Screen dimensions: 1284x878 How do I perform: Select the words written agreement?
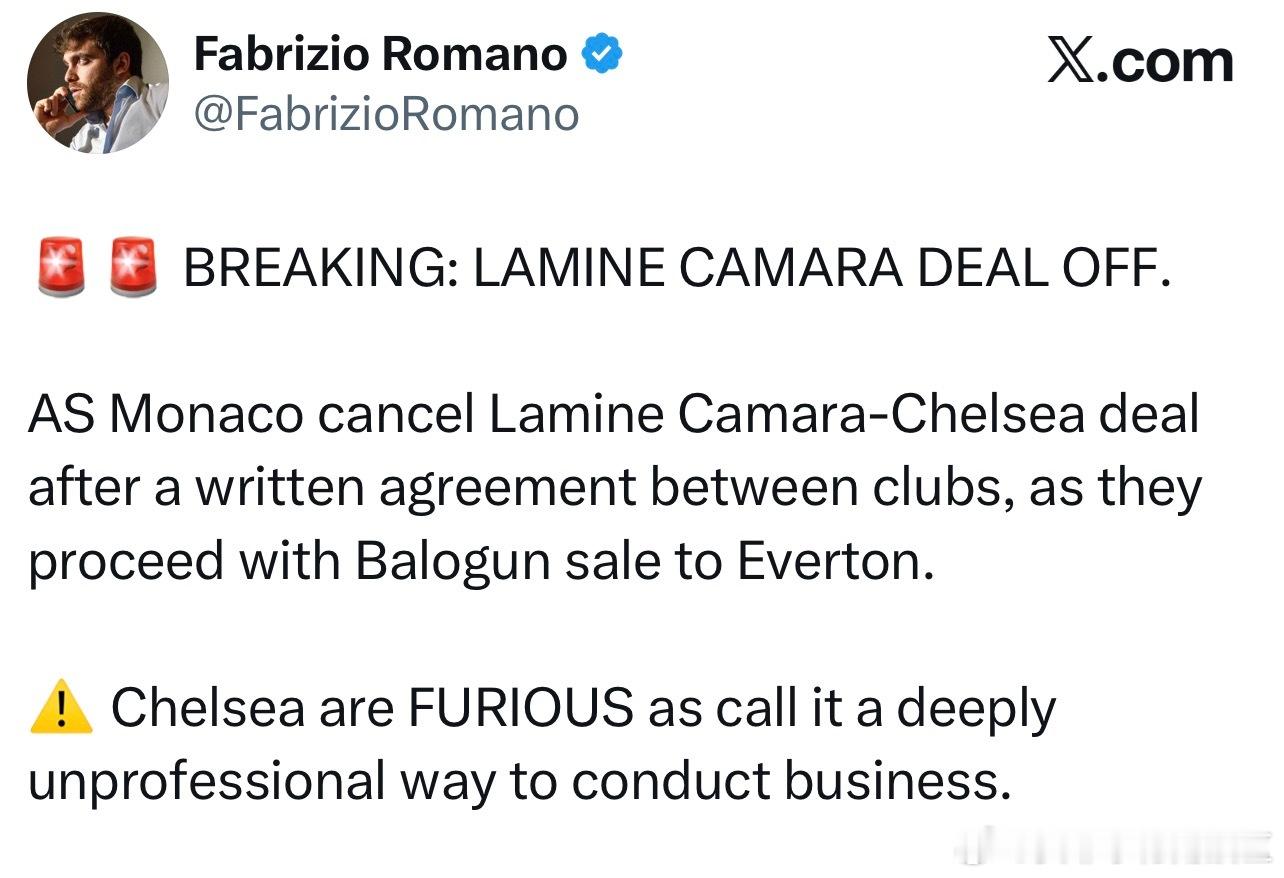pos(414,488)
